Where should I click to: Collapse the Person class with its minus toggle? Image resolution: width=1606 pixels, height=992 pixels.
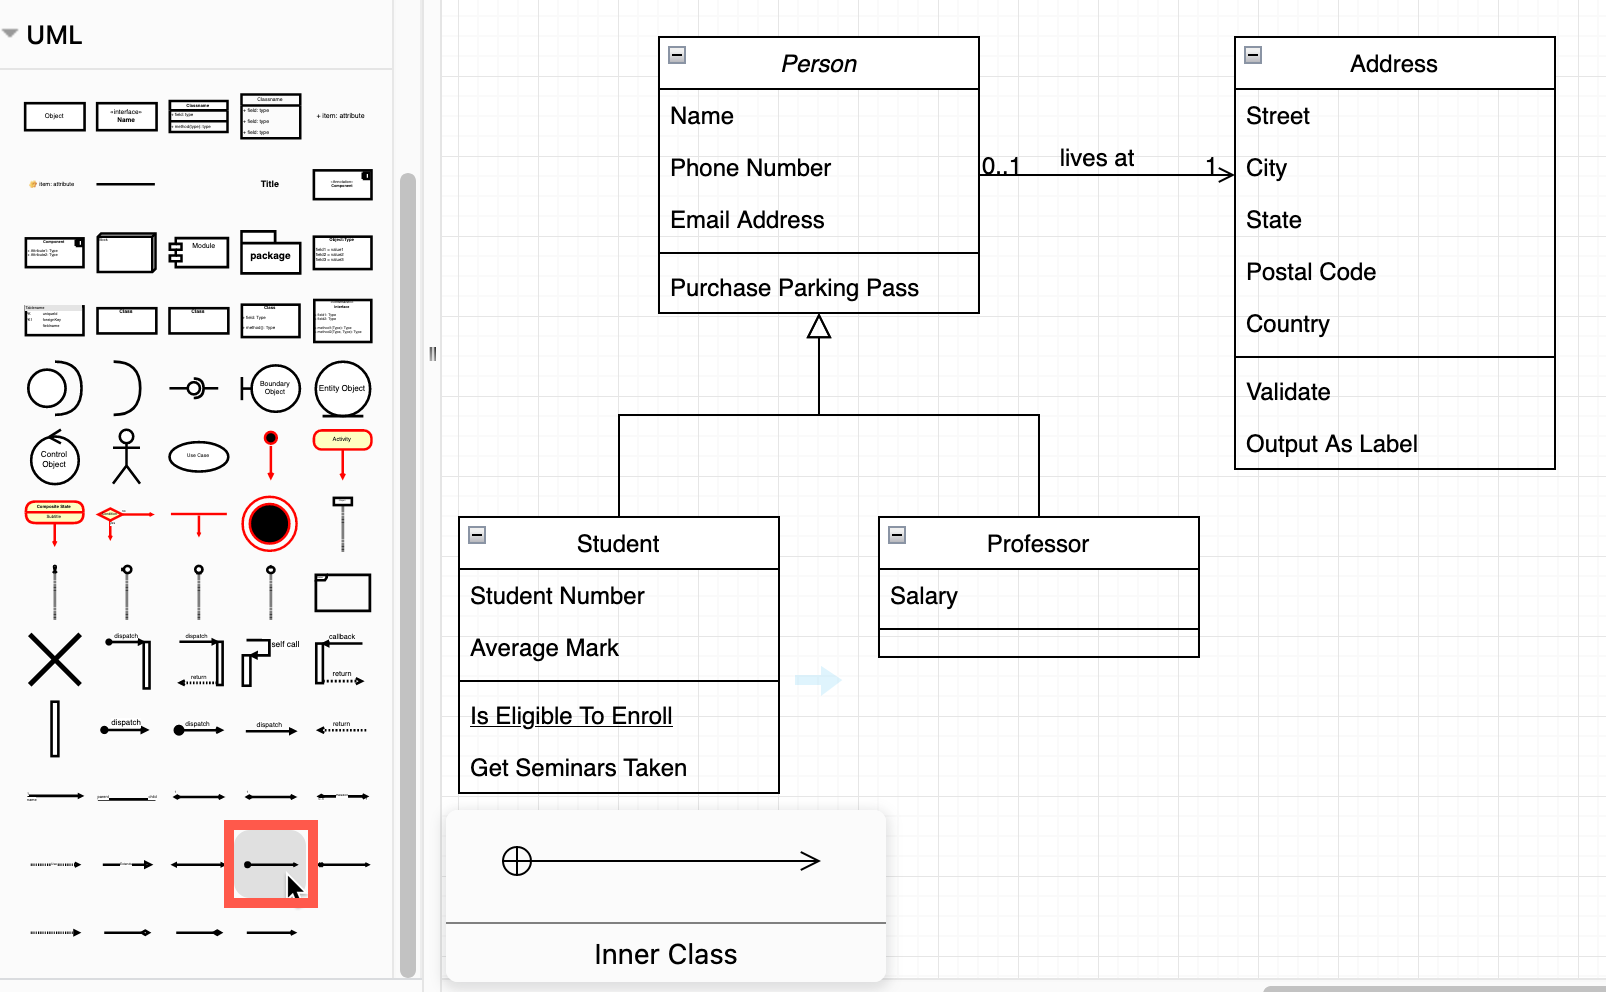pyautogui.click(x=677, y=57)
